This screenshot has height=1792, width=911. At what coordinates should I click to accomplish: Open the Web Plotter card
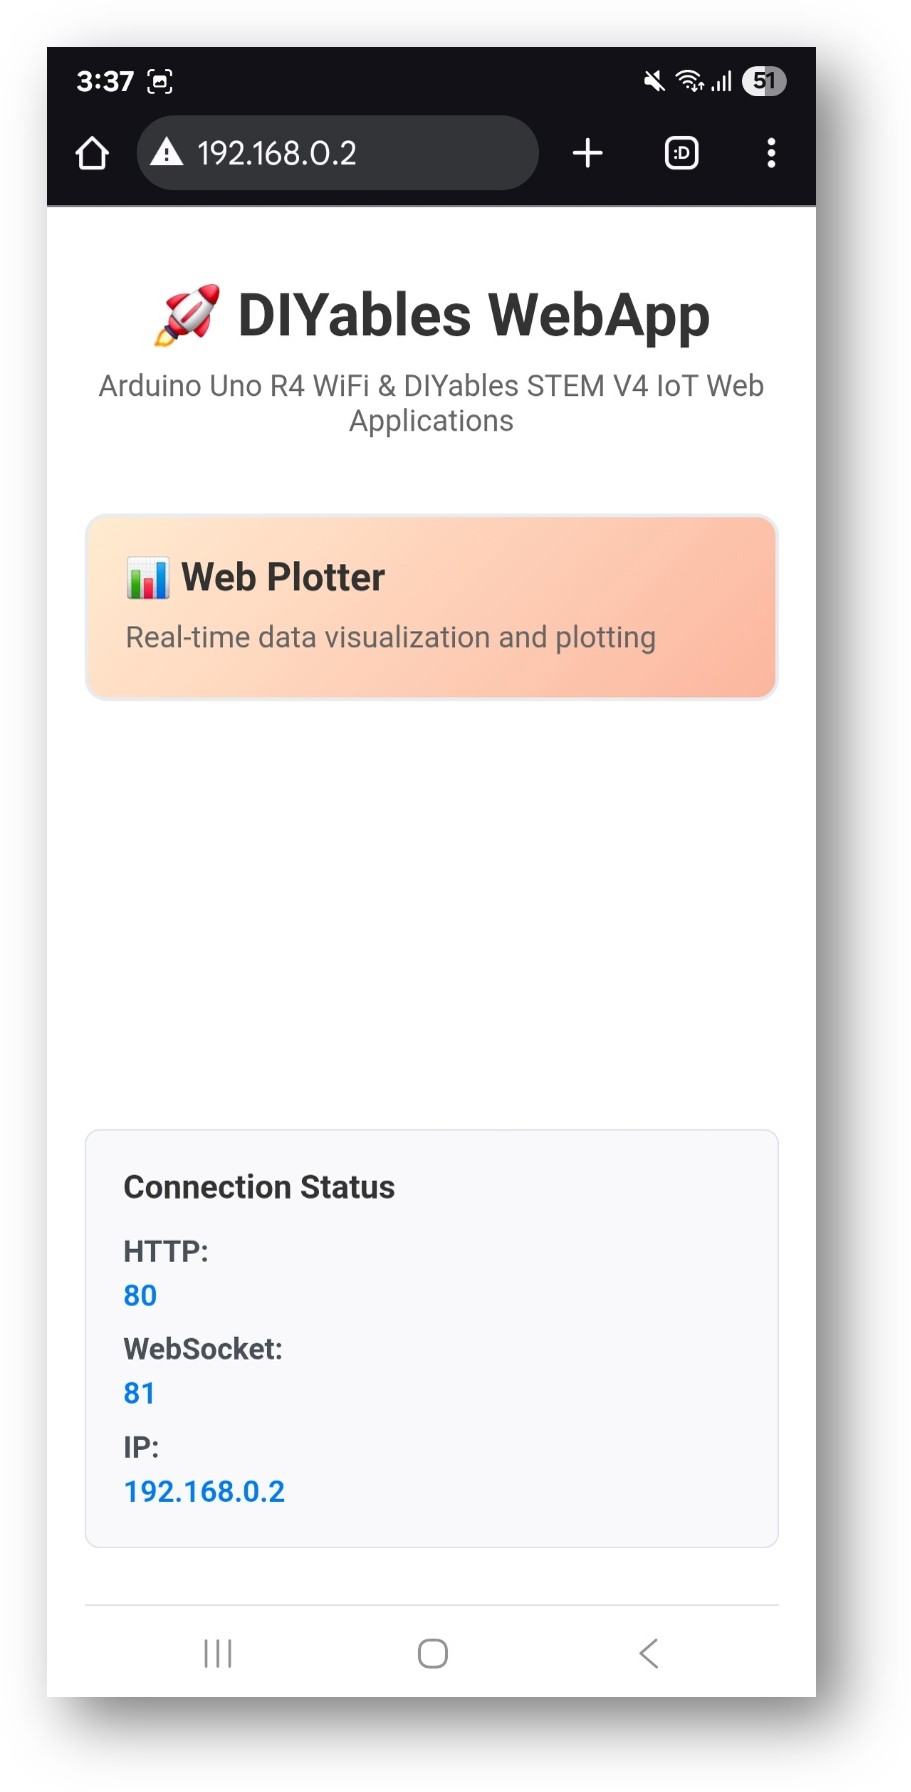[430, 606]
